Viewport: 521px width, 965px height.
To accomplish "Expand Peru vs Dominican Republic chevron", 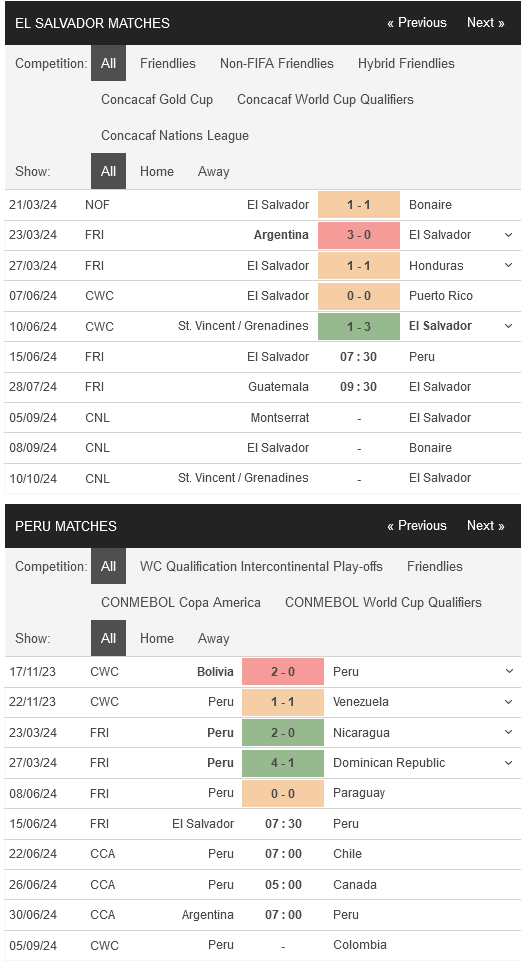I will coord(508,763).
